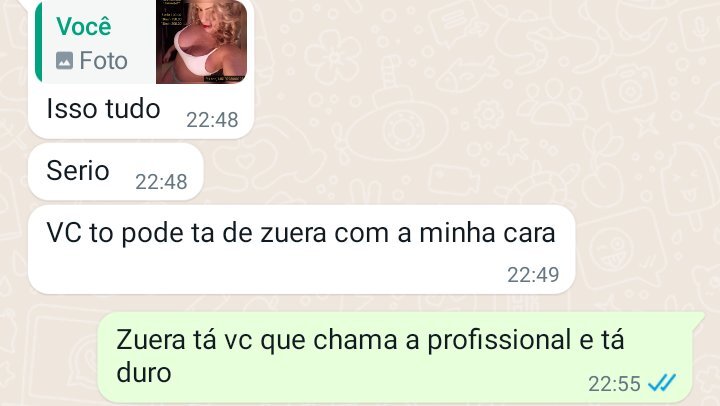Tap the 'Foto' label in quoted reply
This screenshot has height=406, width=720.
coord(103,61)
